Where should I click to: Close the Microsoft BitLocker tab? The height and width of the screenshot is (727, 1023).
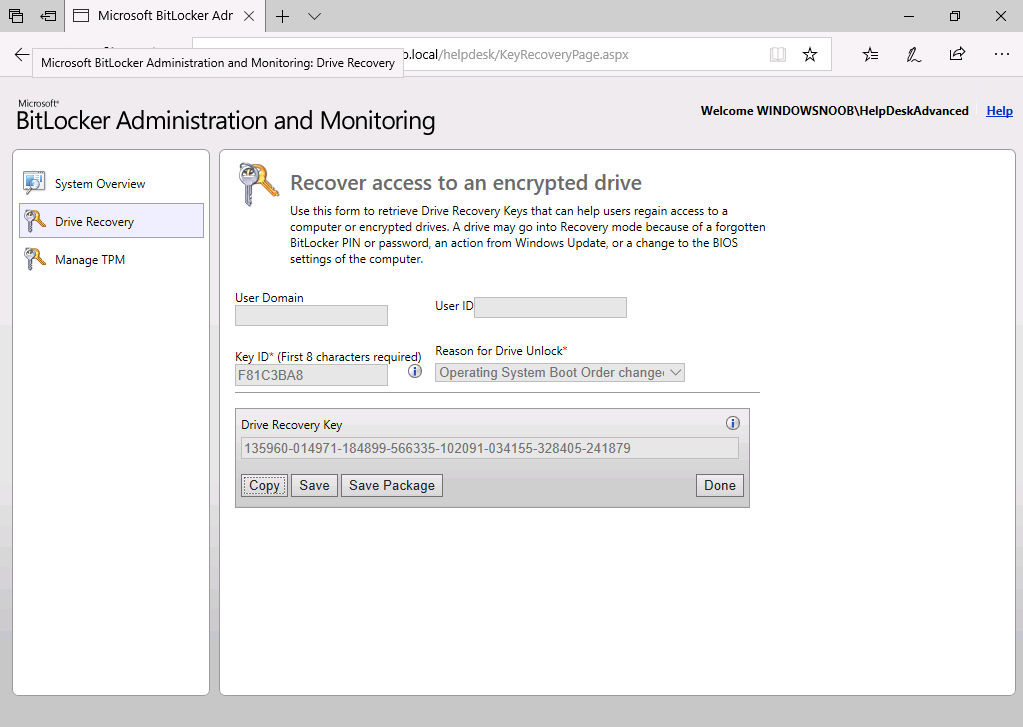(x=249, y=16)
